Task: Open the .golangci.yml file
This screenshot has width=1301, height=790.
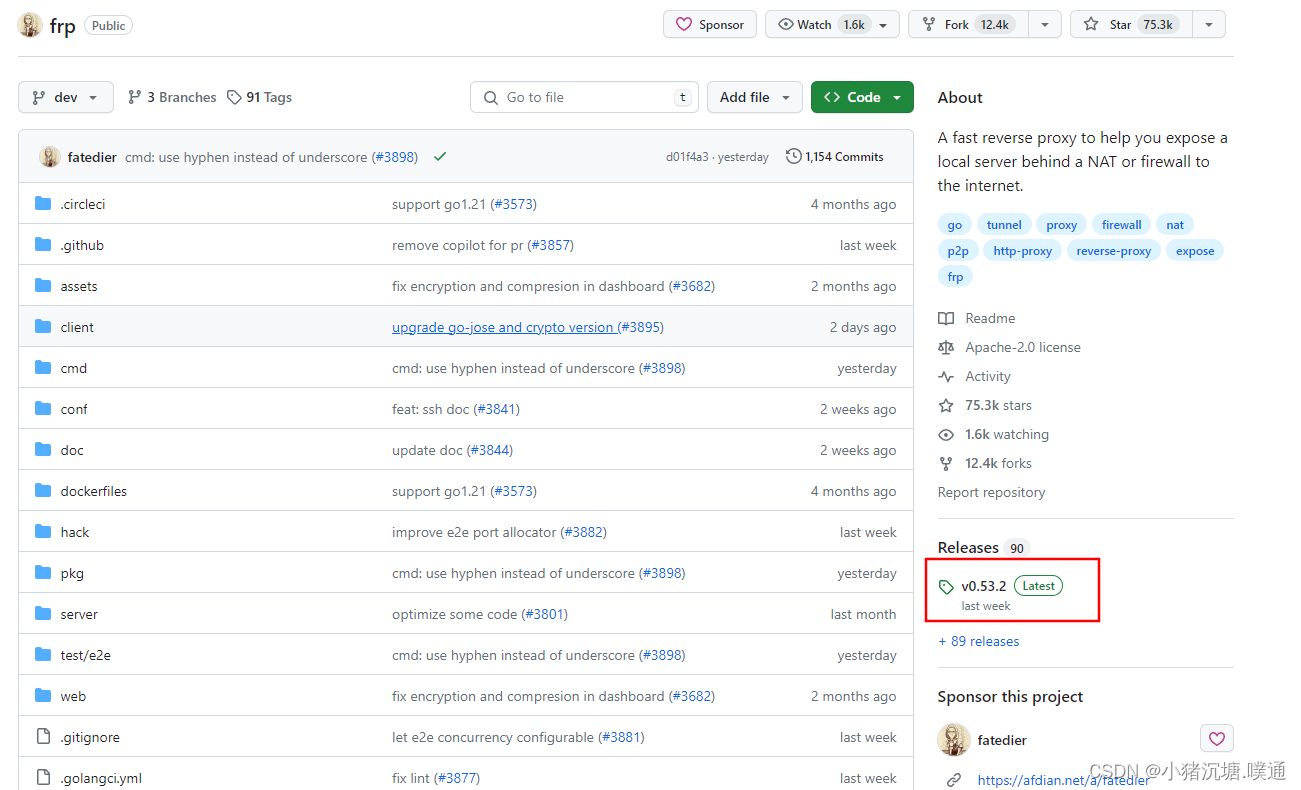Action: pos(101,778)
